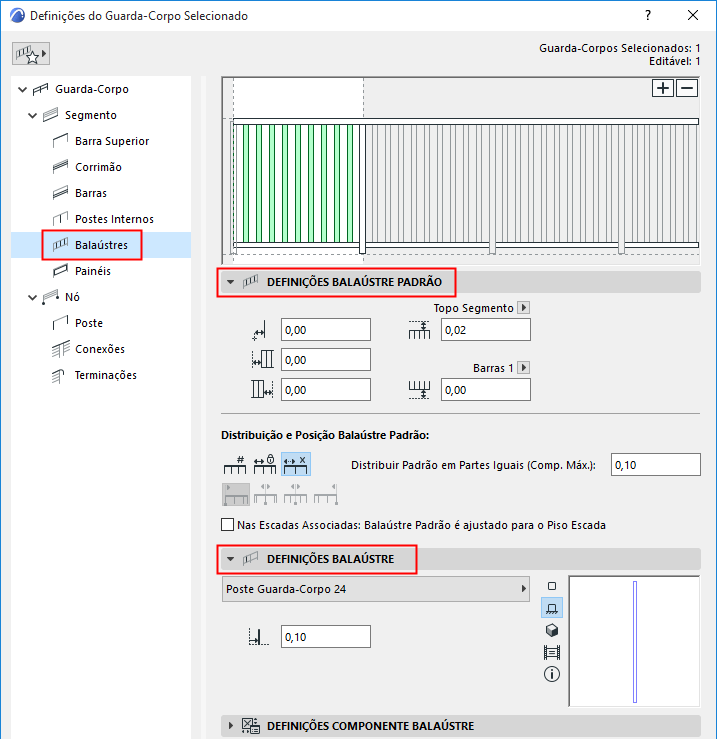Select start-aligned pattern position toggle
Image resolution: width=717 pixels, height=739 pixels.
(236, 494)
